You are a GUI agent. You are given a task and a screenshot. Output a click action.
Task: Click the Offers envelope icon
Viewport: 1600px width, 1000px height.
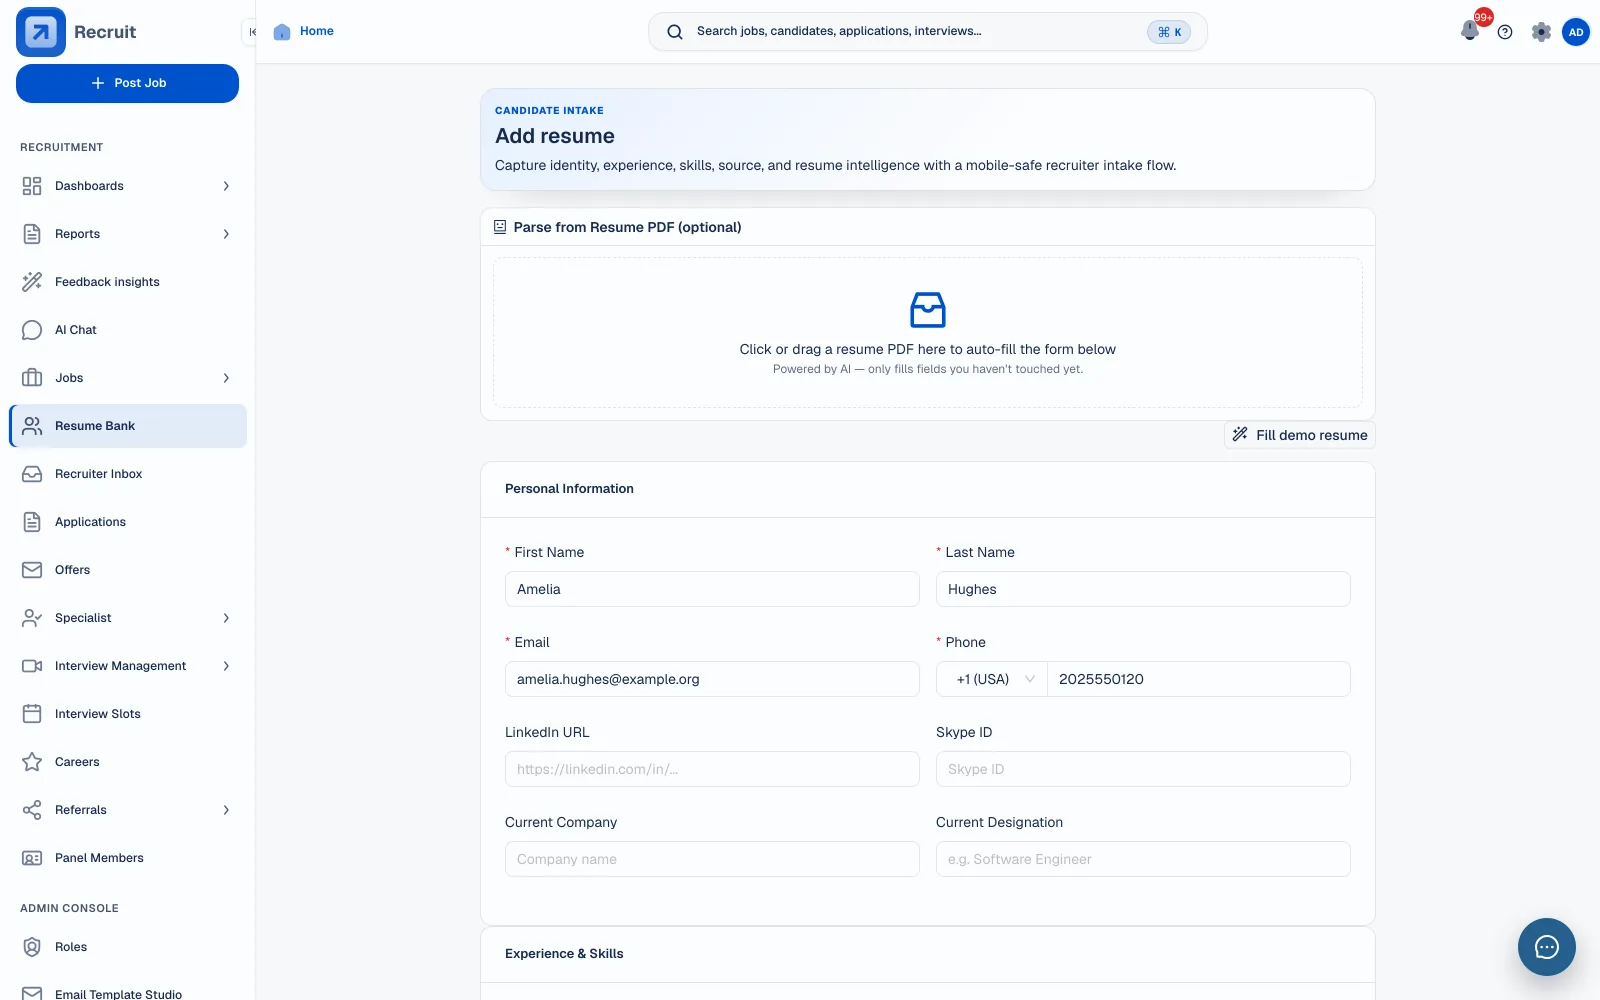[32, 570]
